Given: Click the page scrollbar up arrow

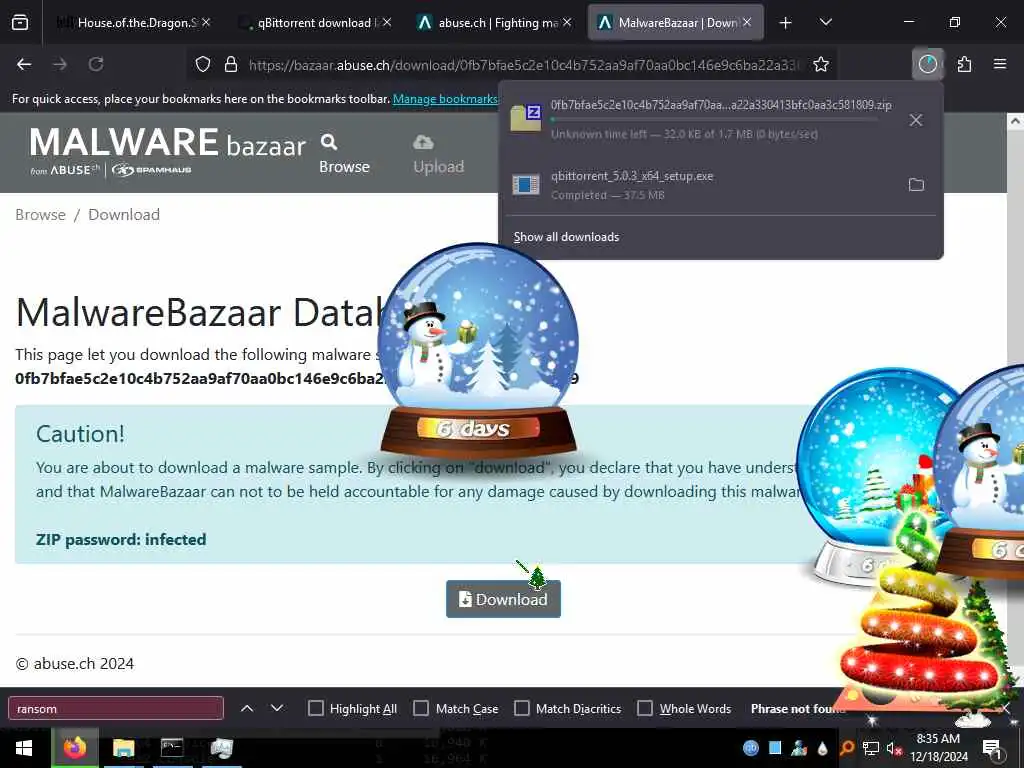Looking at the screenshot, I should tap(1015, 121).
